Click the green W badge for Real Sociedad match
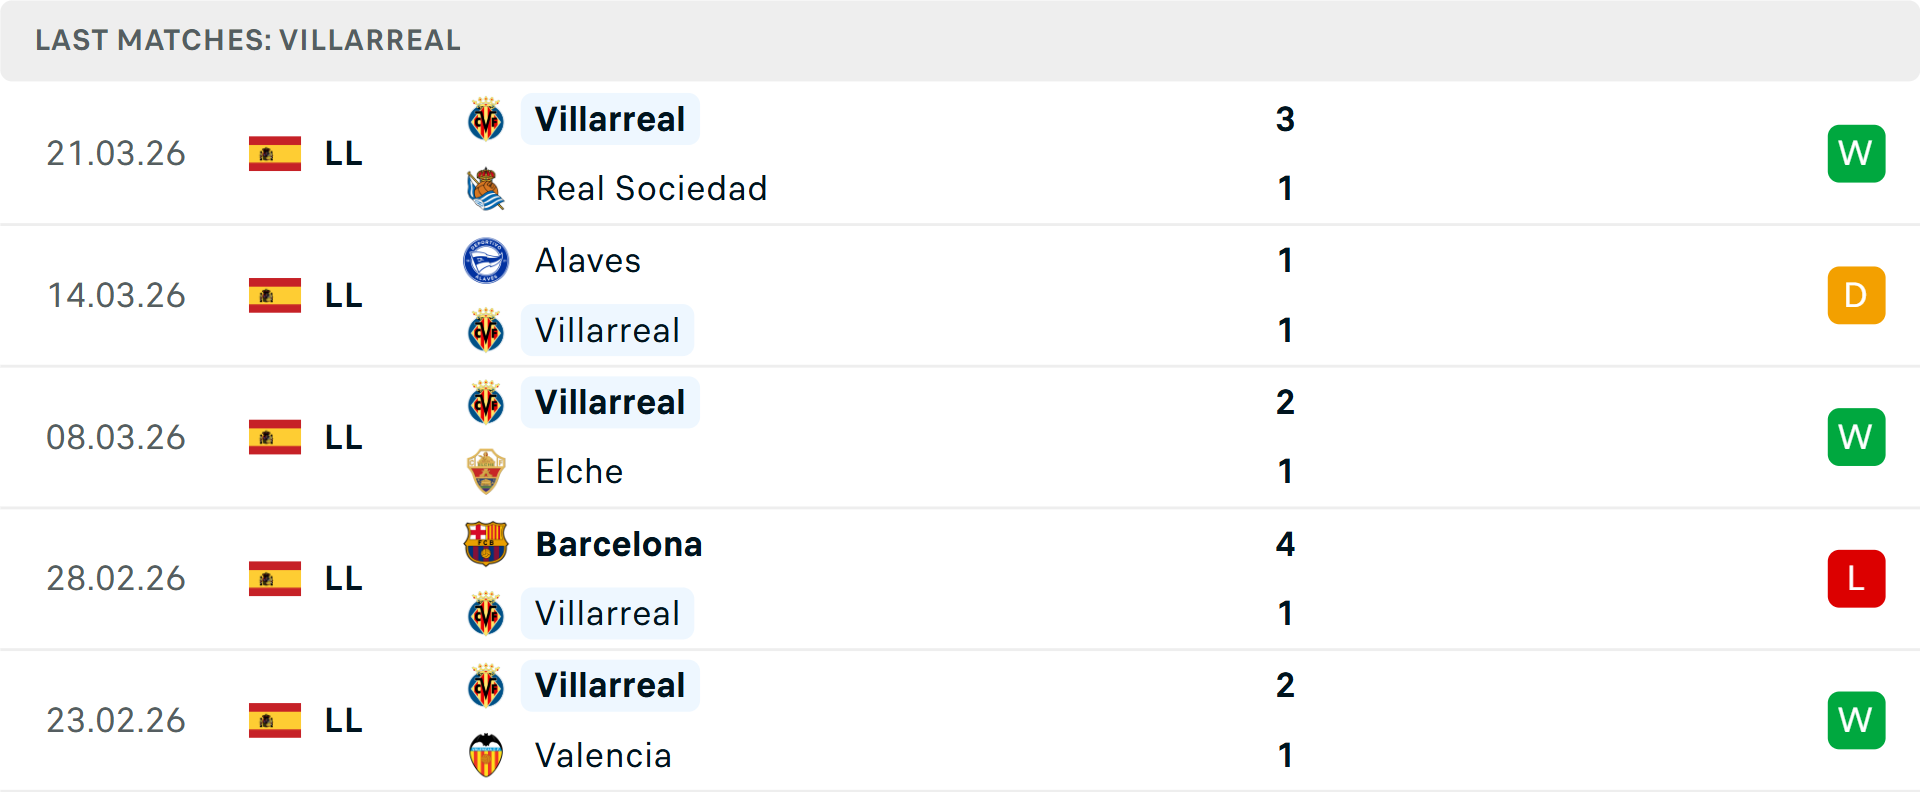This screenshot has width=1920, height=792. 1856,154
